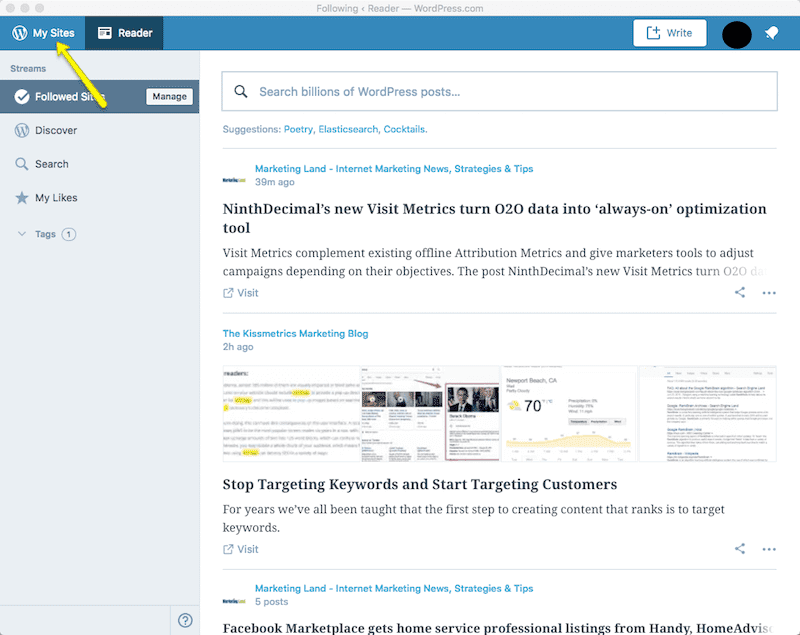Viewport: 800px width, 635px height.
Task: Click the WordPress logo in My Sites
Action: coord(19,33)
